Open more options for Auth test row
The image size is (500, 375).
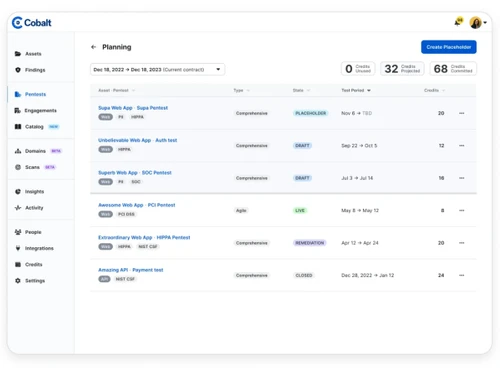coord(462,145)
